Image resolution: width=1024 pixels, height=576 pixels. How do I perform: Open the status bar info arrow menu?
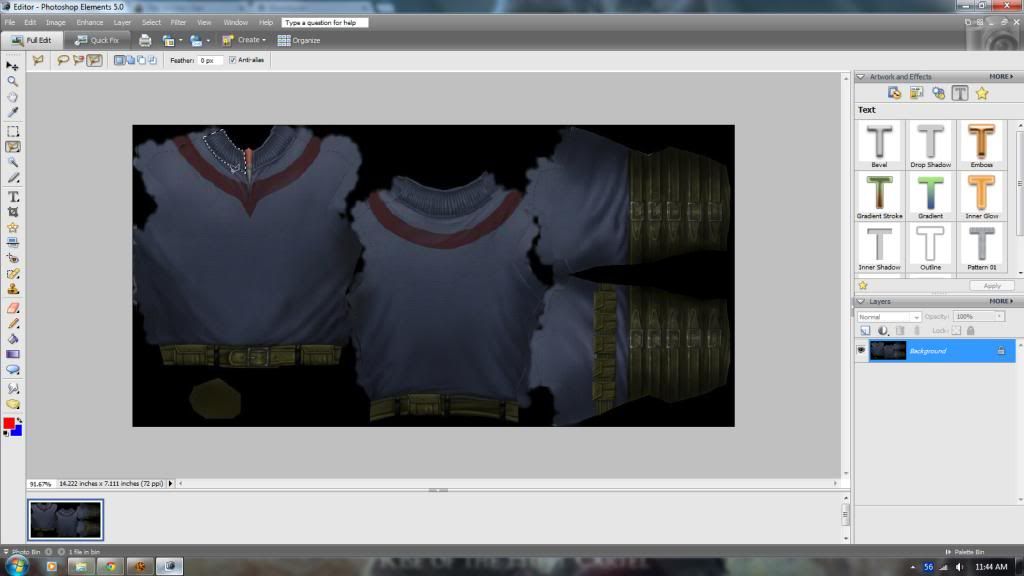[x=170, y=484]
